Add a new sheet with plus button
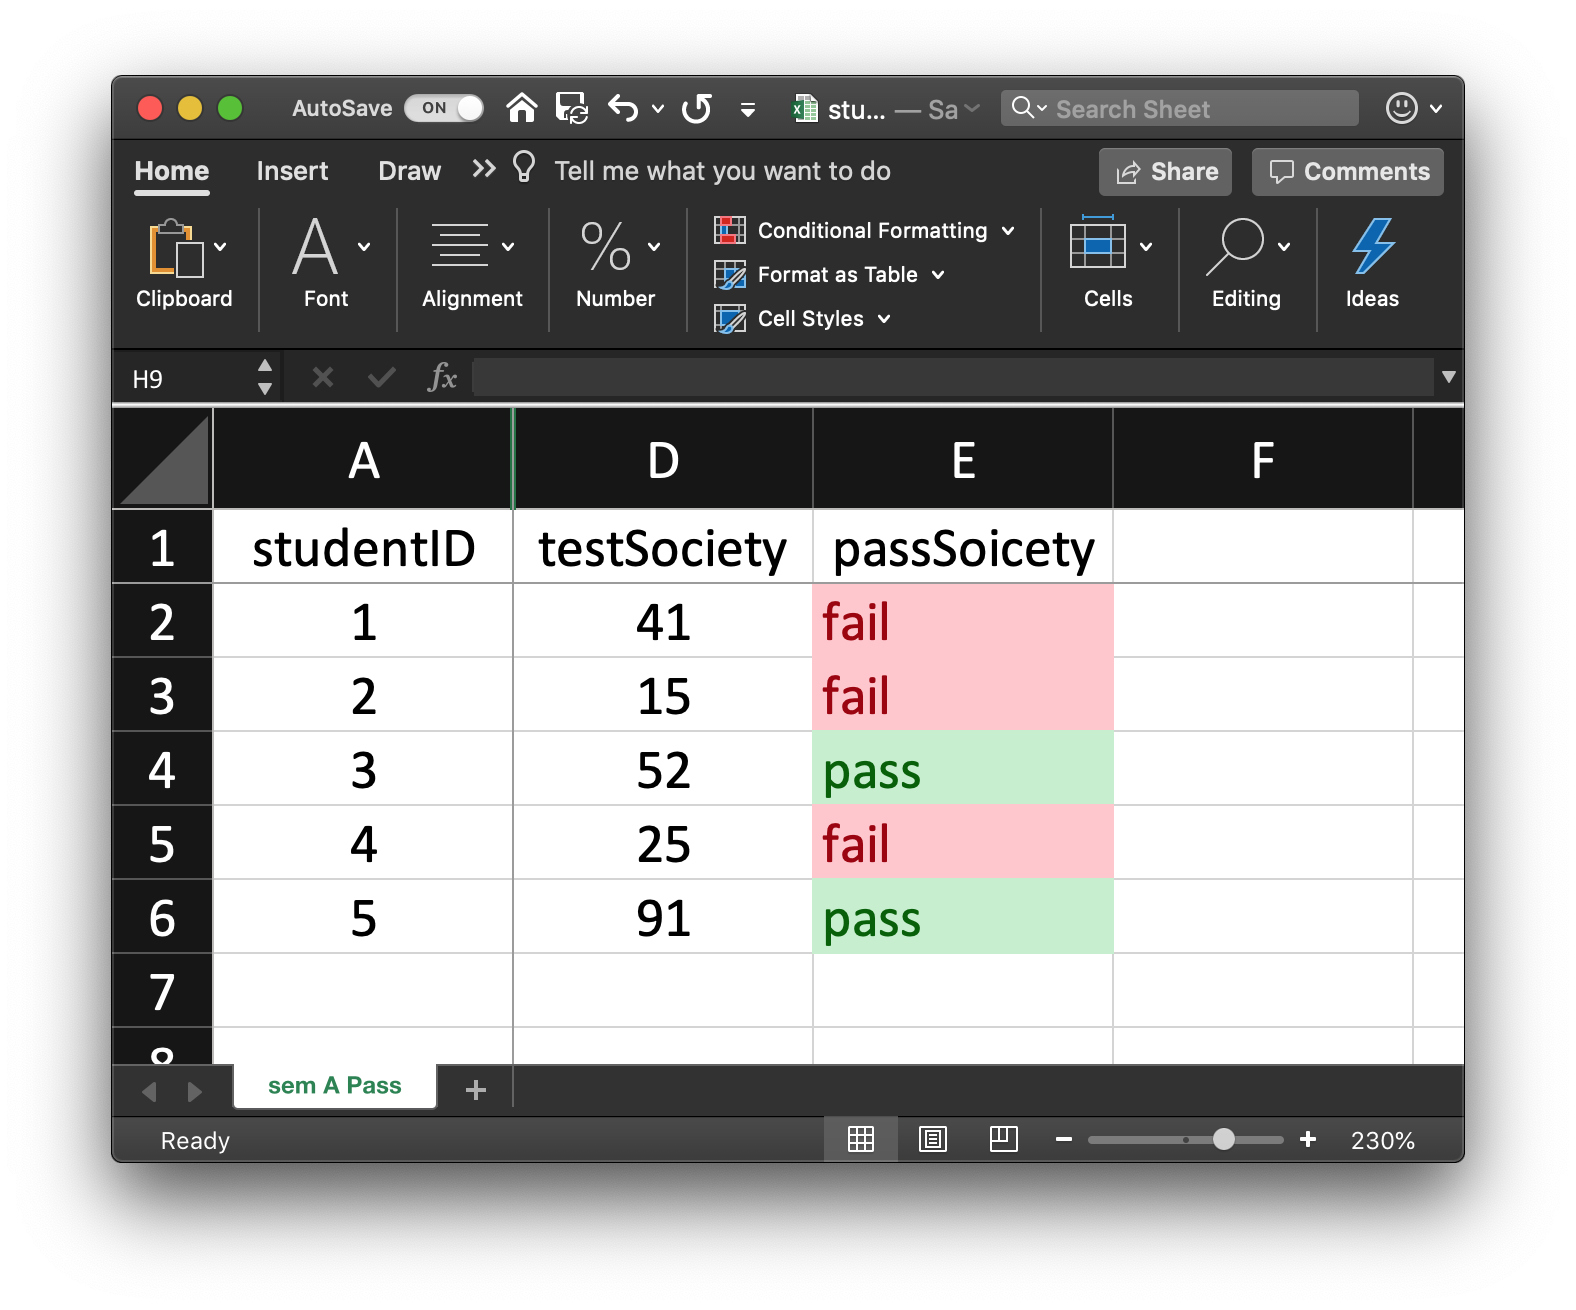 click(x=476, y=1090)
